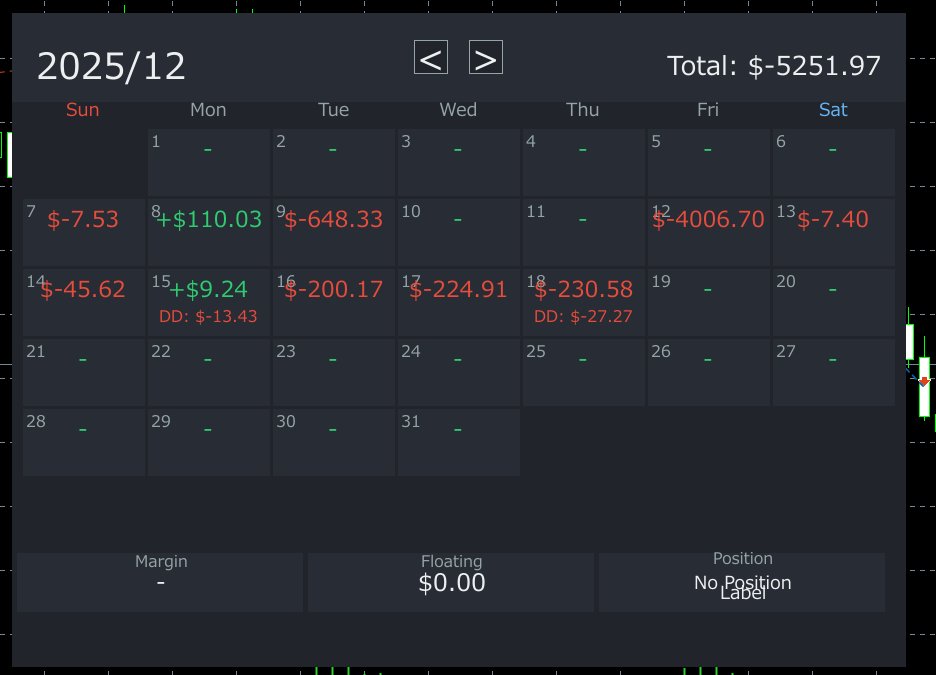This screenshot has height=675, width=936.
Task: Go to the next month with > button
Action: coord(486,57)
